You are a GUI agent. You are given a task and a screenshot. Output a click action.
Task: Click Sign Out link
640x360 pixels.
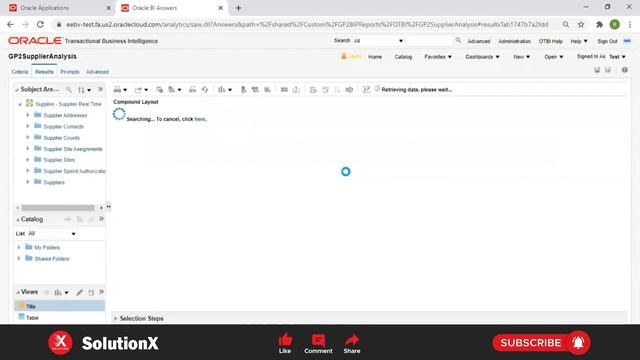(x=607, y=41)
